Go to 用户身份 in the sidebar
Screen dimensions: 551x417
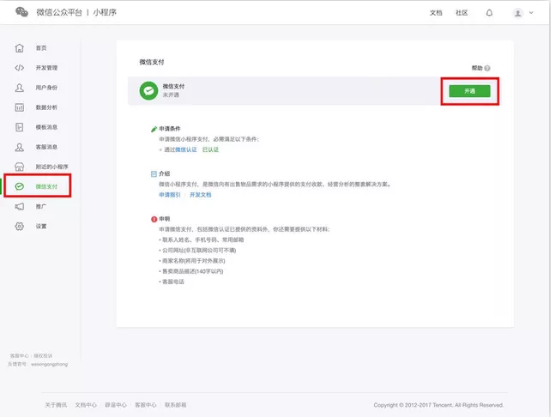[x=46, y=87]
